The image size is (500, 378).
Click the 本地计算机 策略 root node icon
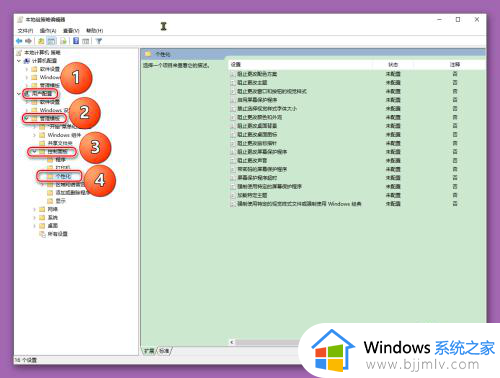[19, 53]
